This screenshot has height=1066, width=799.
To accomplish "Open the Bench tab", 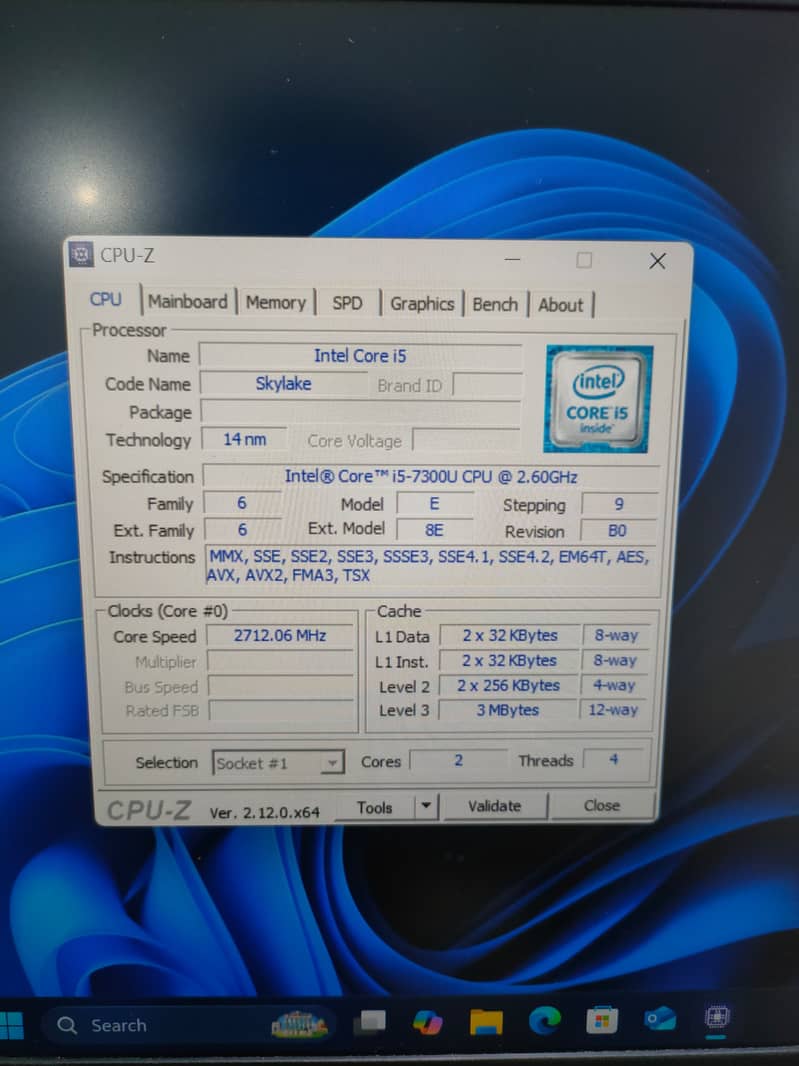I will click(x=495, y=305).
